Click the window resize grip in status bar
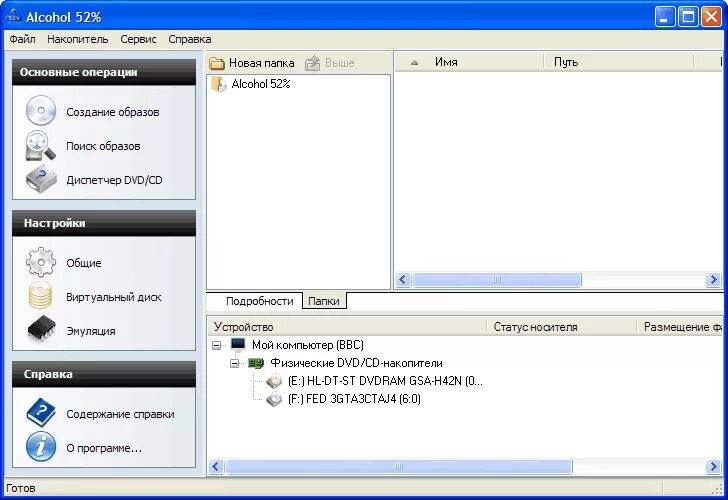Viewport: 728px width, 500px height. point(717,488)
